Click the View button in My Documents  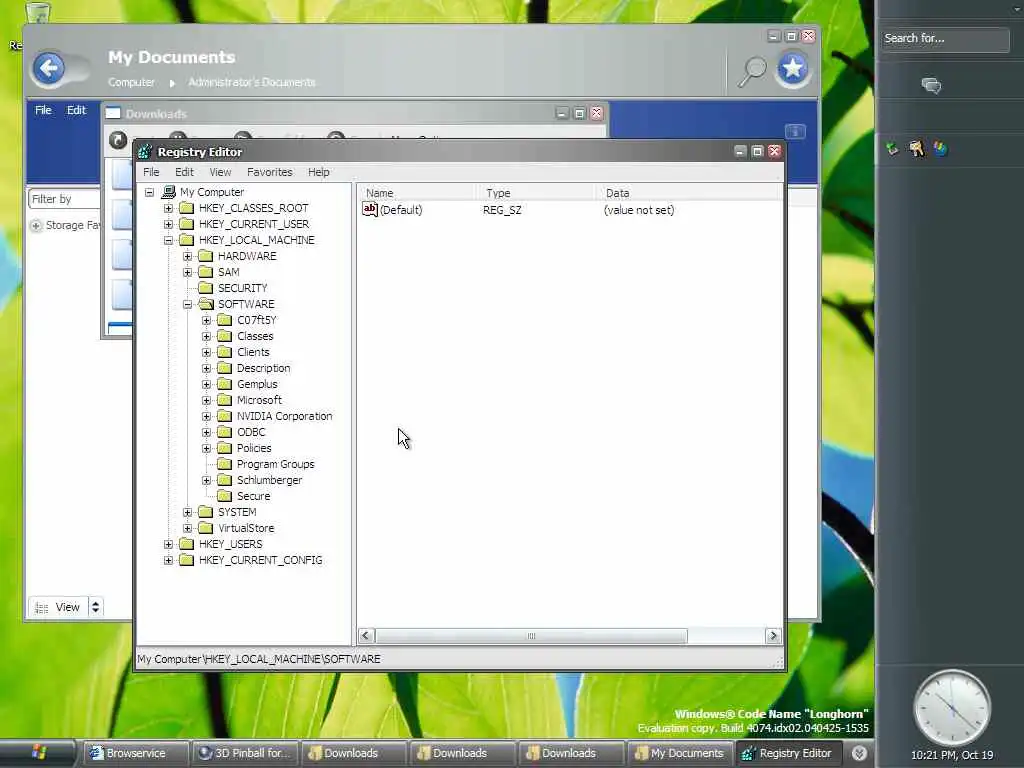58,607
